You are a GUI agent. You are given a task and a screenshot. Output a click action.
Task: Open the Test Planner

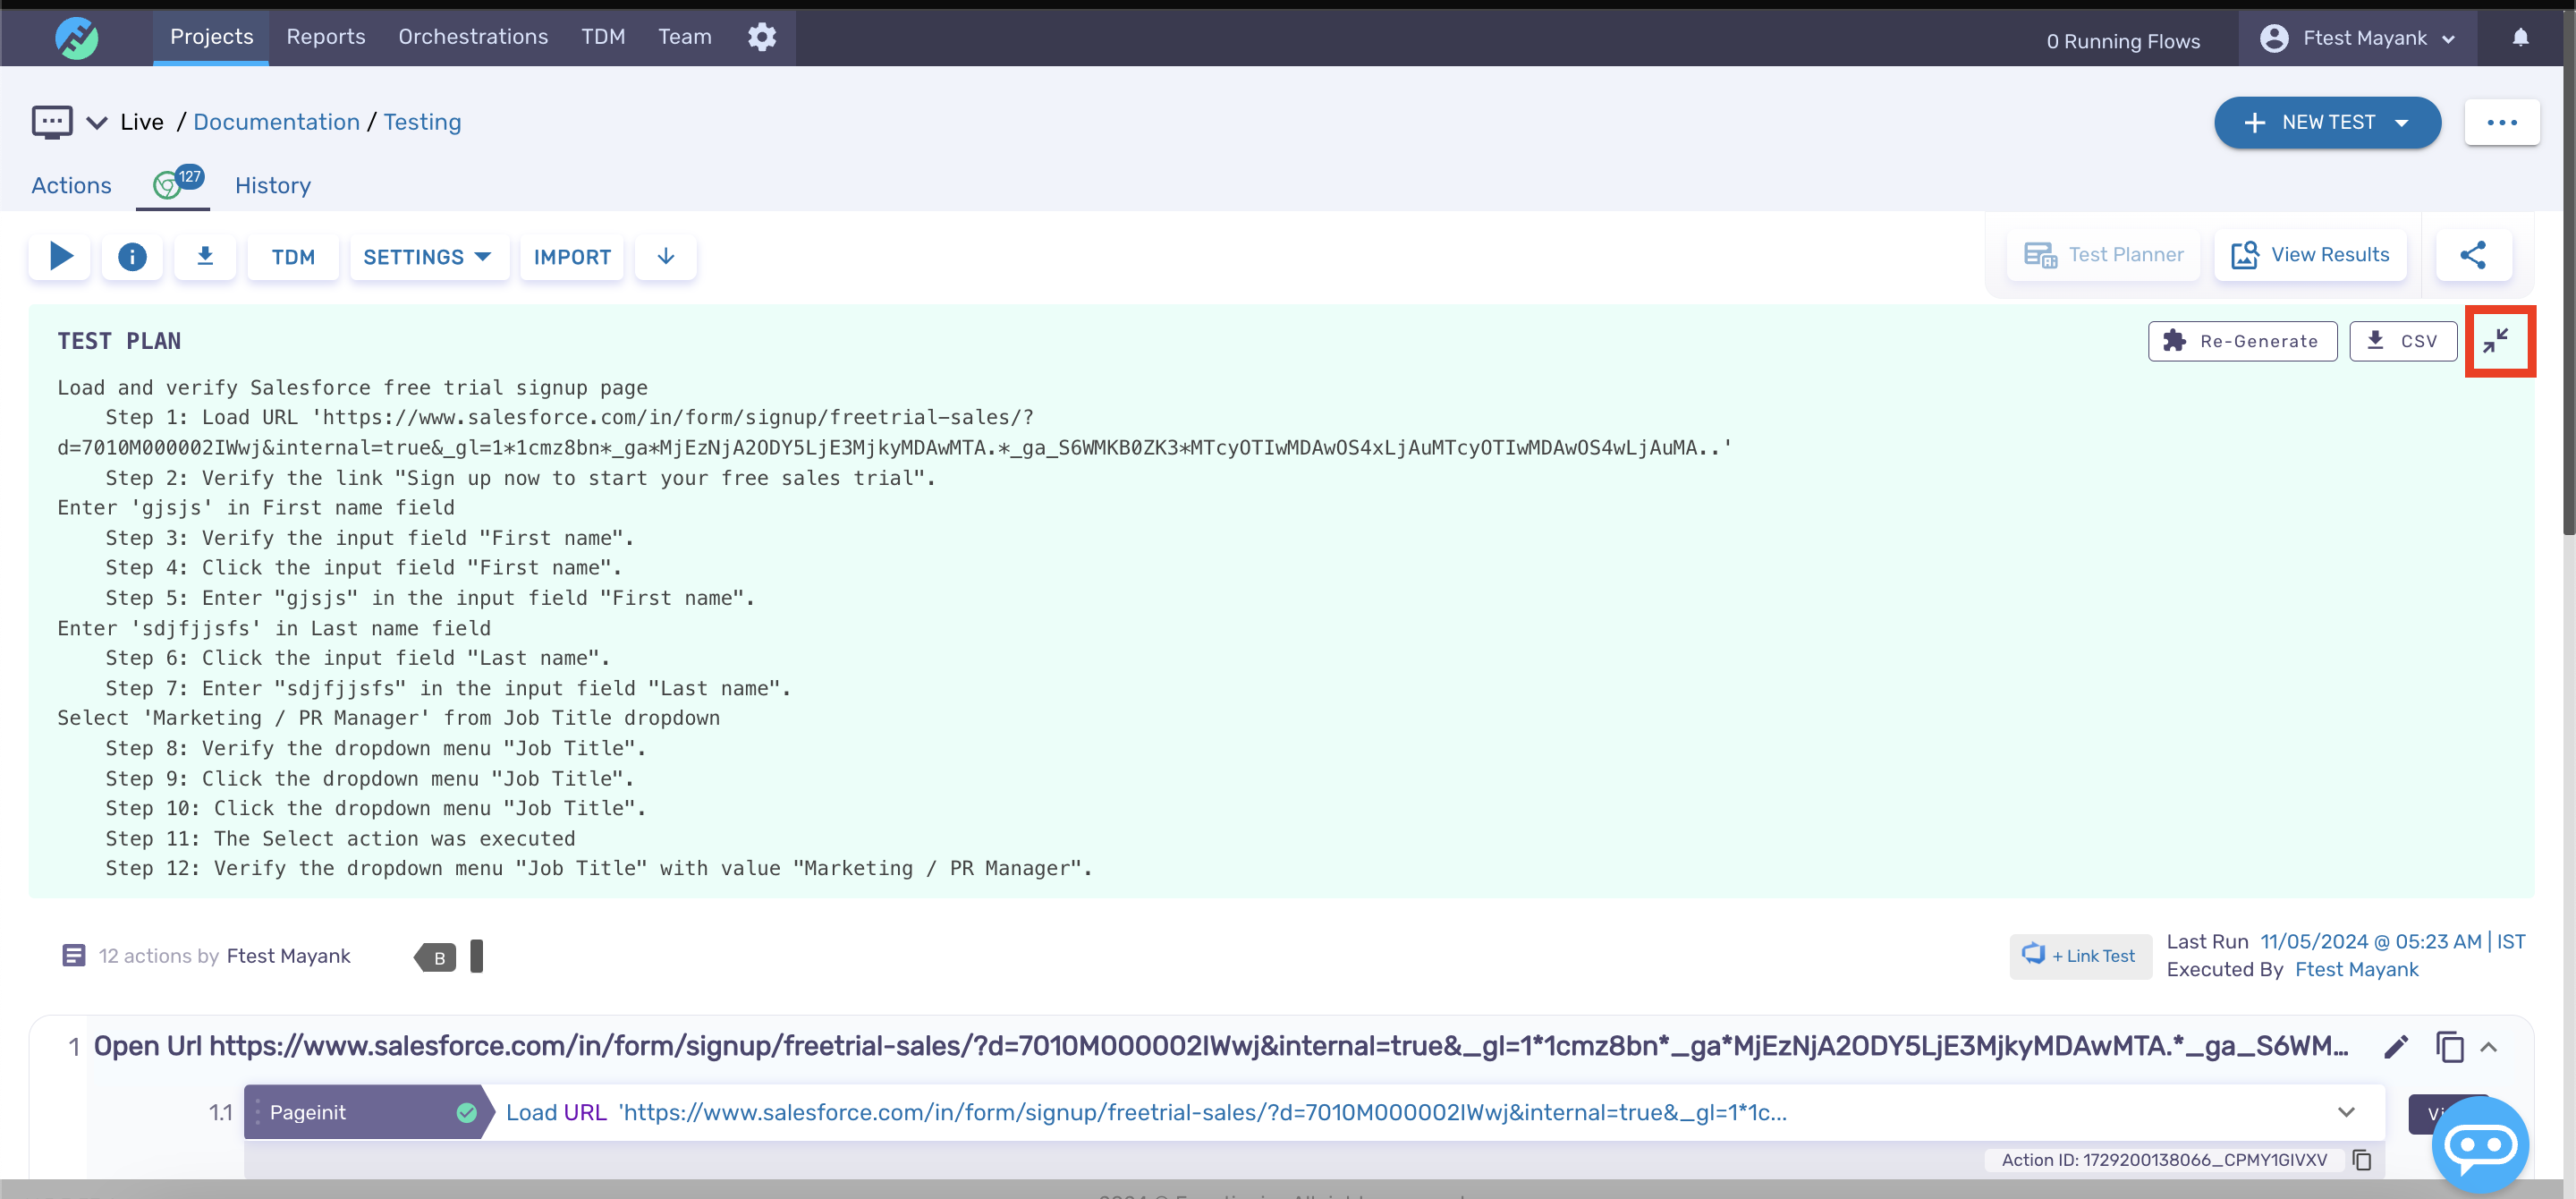coord(2104,255)
